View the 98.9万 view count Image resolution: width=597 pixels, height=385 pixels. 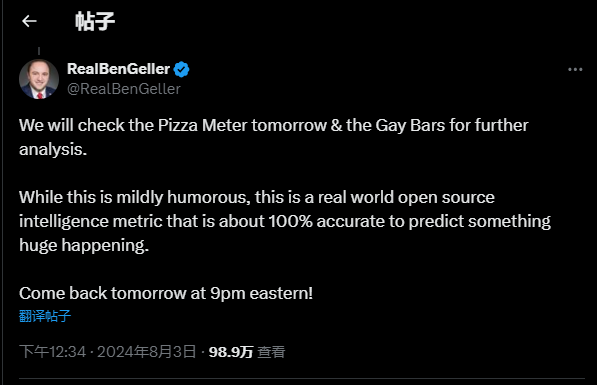[x=231, y=352]
